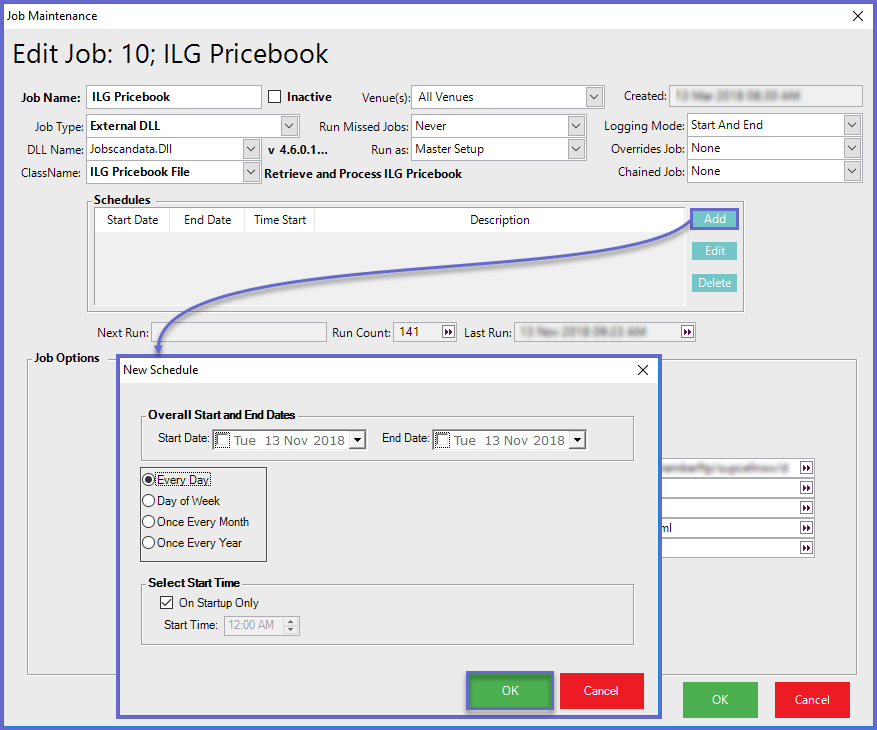Click the first Job Options row arrow icon
The image size is (877, 730).
(x=806, y=467)
